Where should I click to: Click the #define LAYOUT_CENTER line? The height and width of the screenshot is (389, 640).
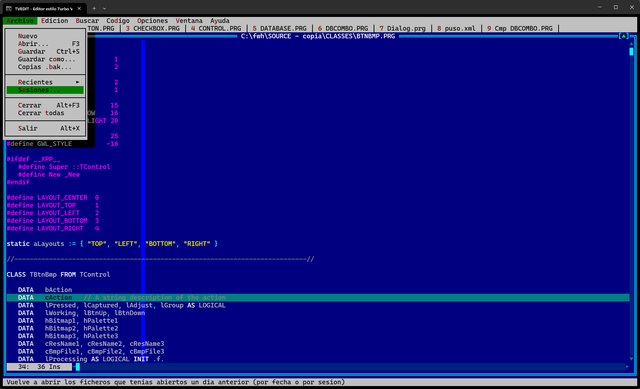[x=53, y=198]
